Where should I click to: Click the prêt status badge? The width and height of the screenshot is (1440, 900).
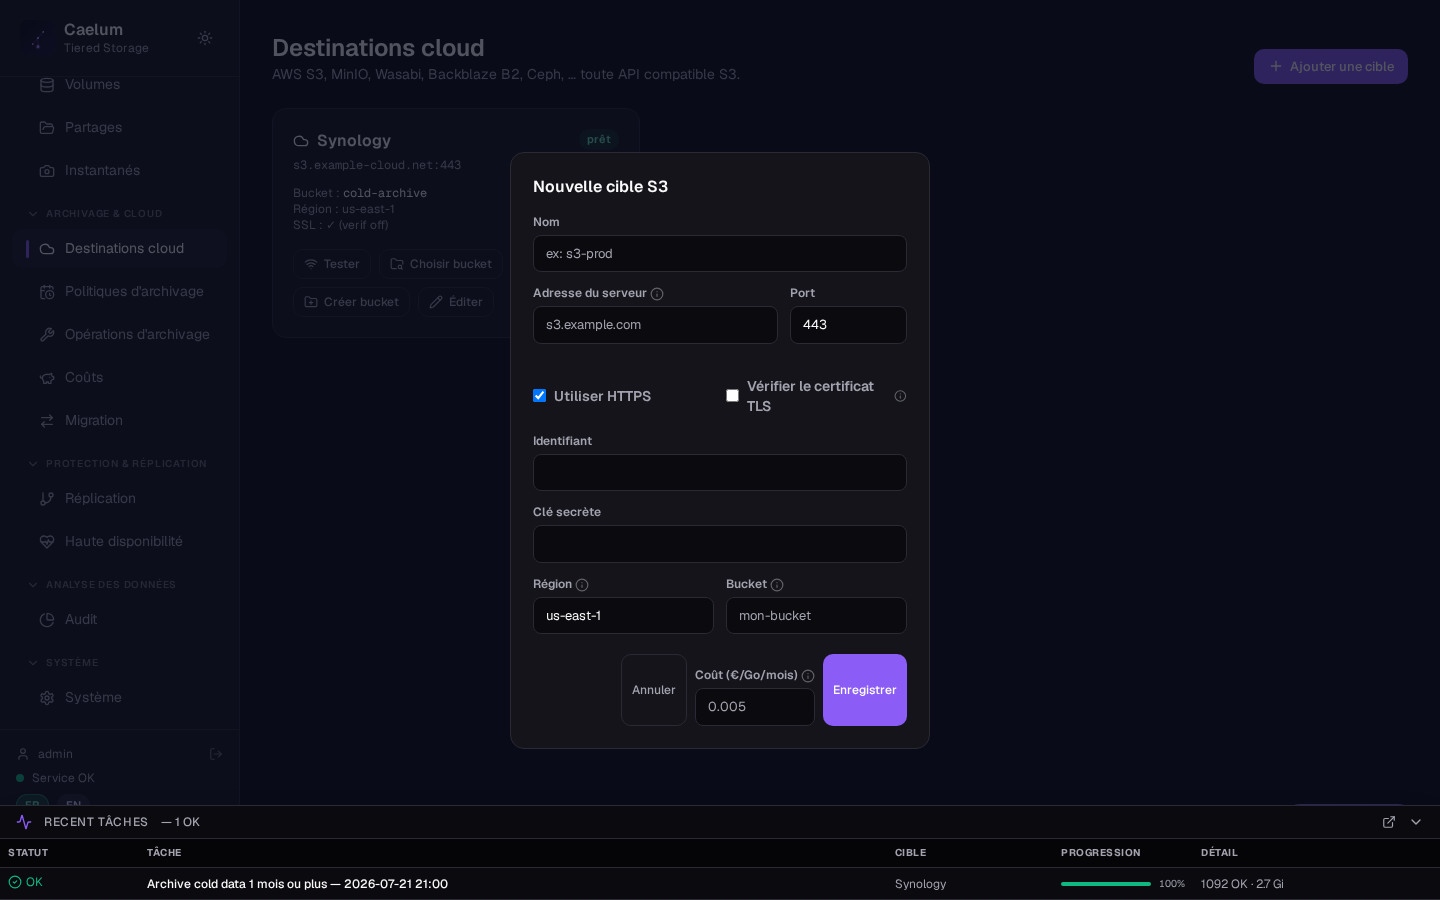[x=599, y=140]
